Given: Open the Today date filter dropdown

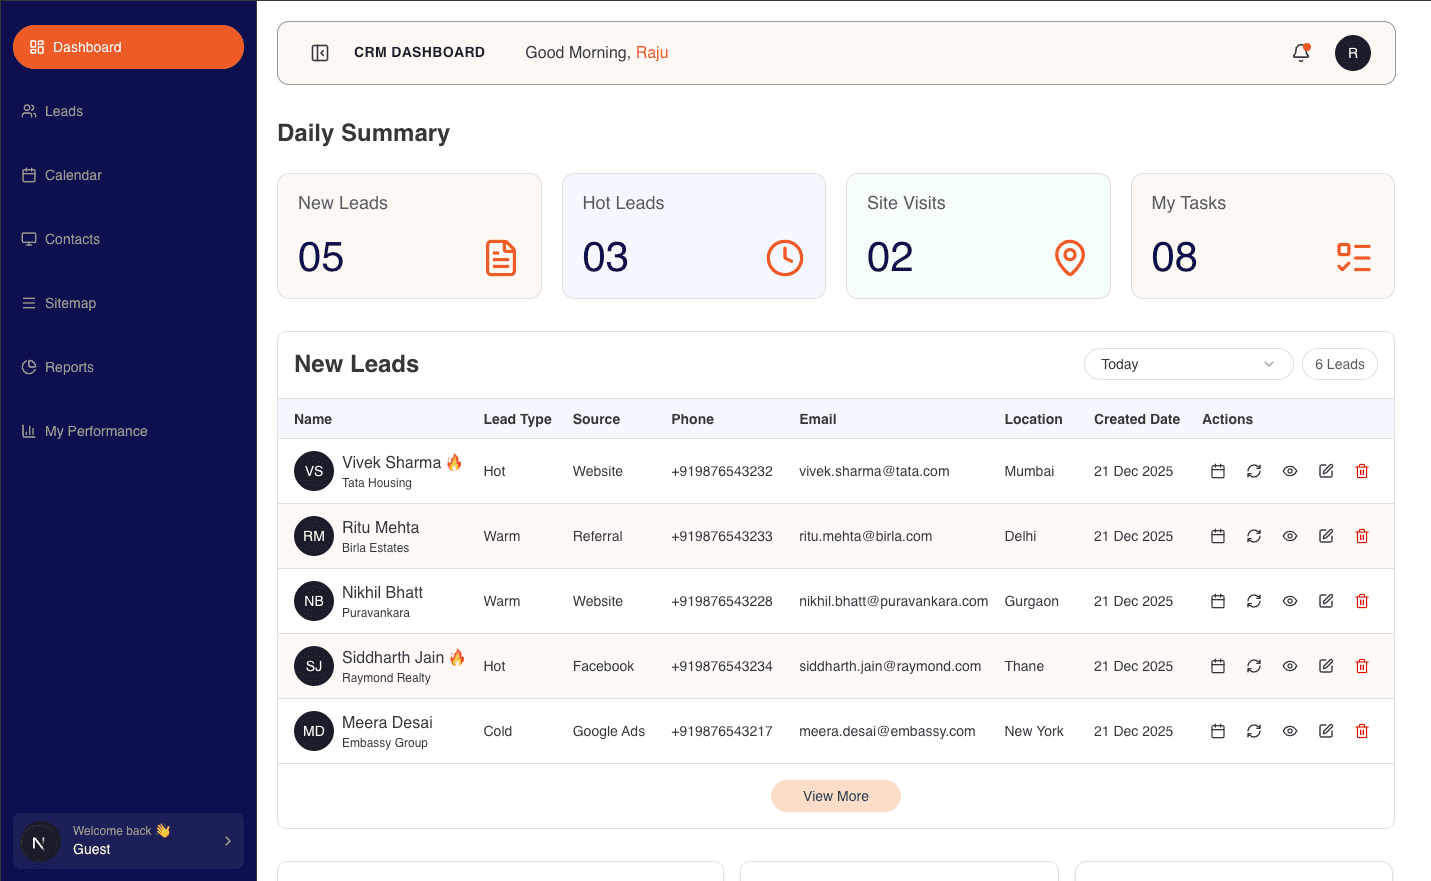Looking at the screenshot, I should coord(1188,364).
